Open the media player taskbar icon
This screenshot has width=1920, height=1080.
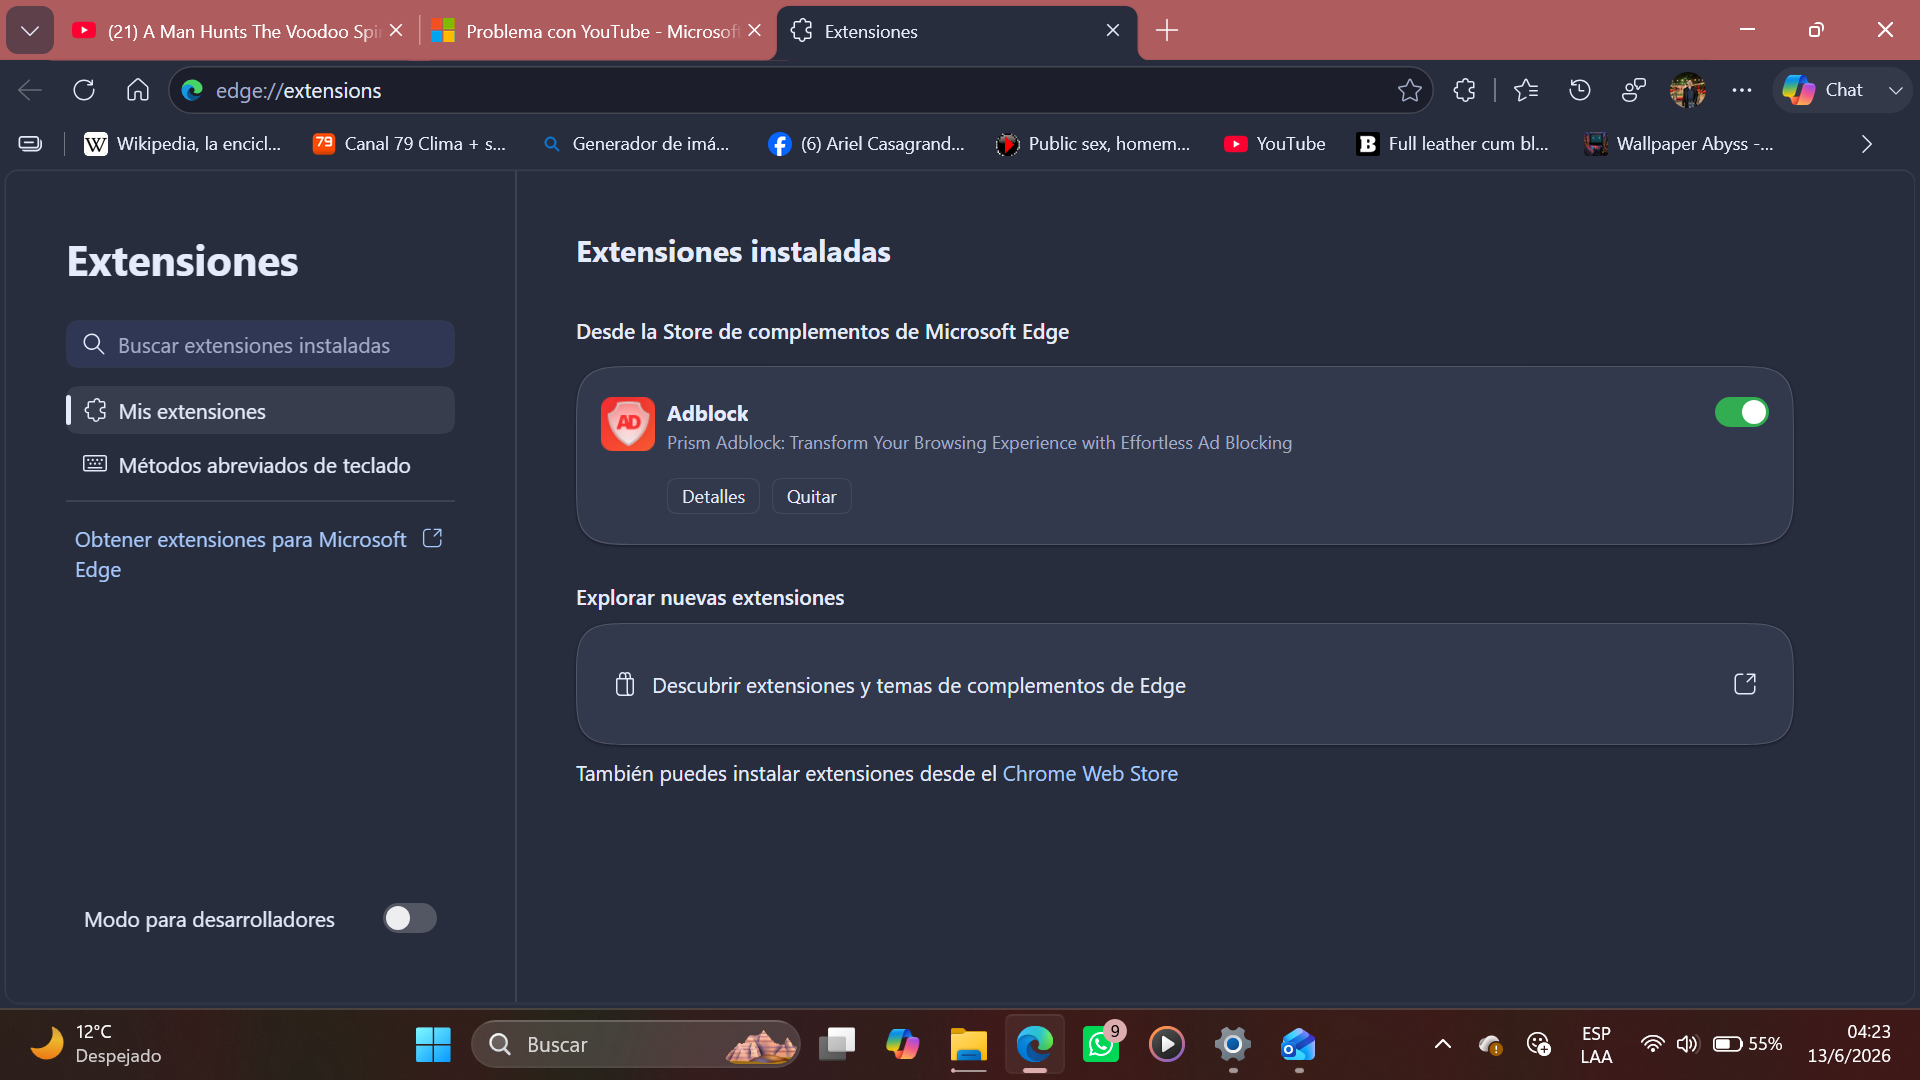1167,1045
